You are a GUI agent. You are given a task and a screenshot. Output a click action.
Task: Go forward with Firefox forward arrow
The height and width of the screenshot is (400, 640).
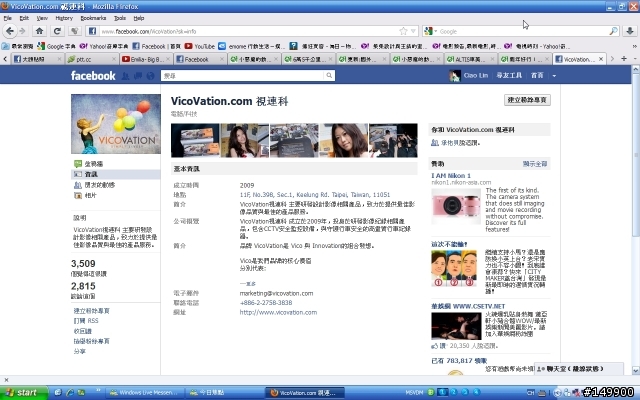(x=22, y=31)
